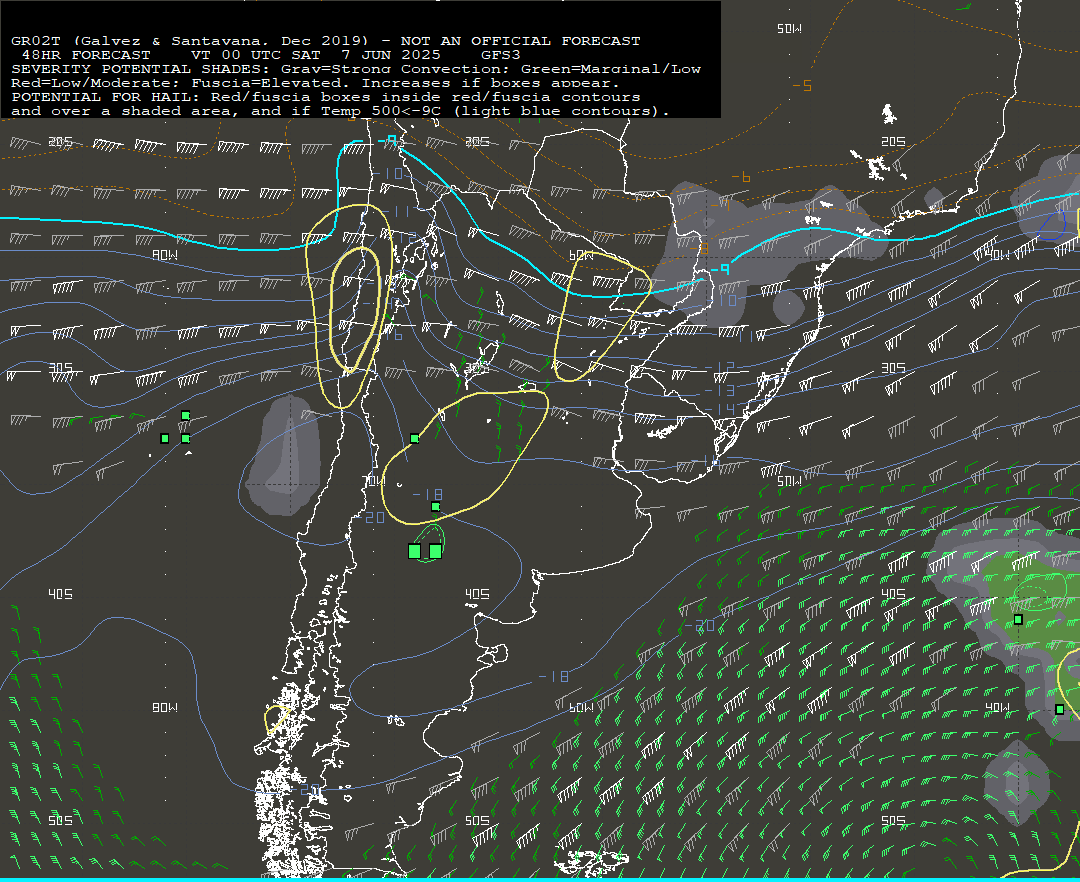This screenshot has width=1080, height=882.
Task: Click the '-13' temperature contour label
Action: (720, 390)
